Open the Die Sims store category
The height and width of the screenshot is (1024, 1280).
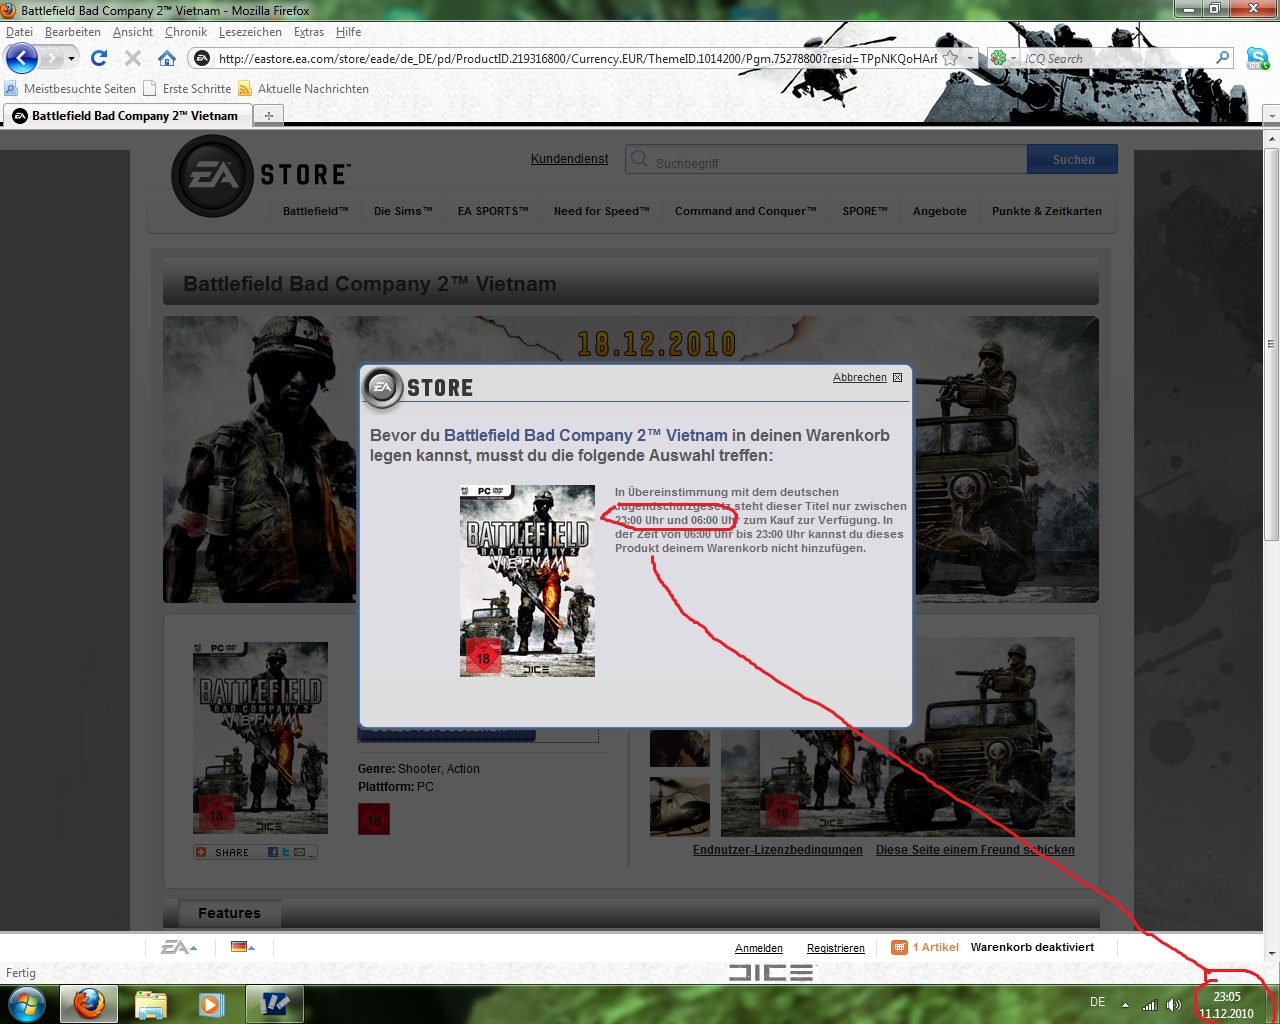[403, 211]
